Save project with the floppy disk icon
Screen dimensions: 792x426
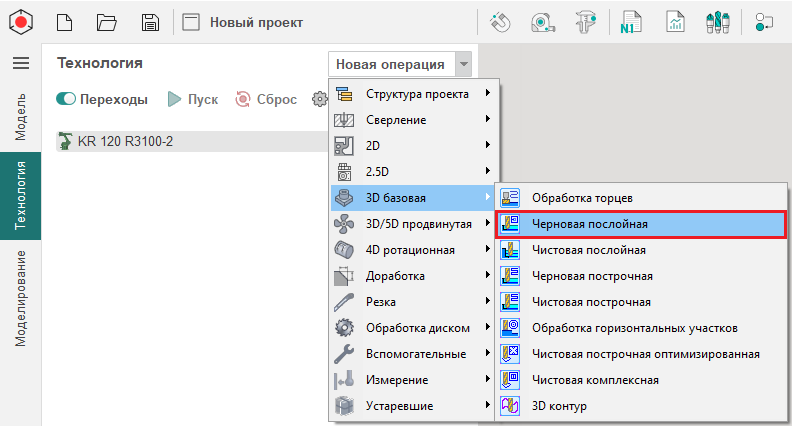[x=150, y=22]
